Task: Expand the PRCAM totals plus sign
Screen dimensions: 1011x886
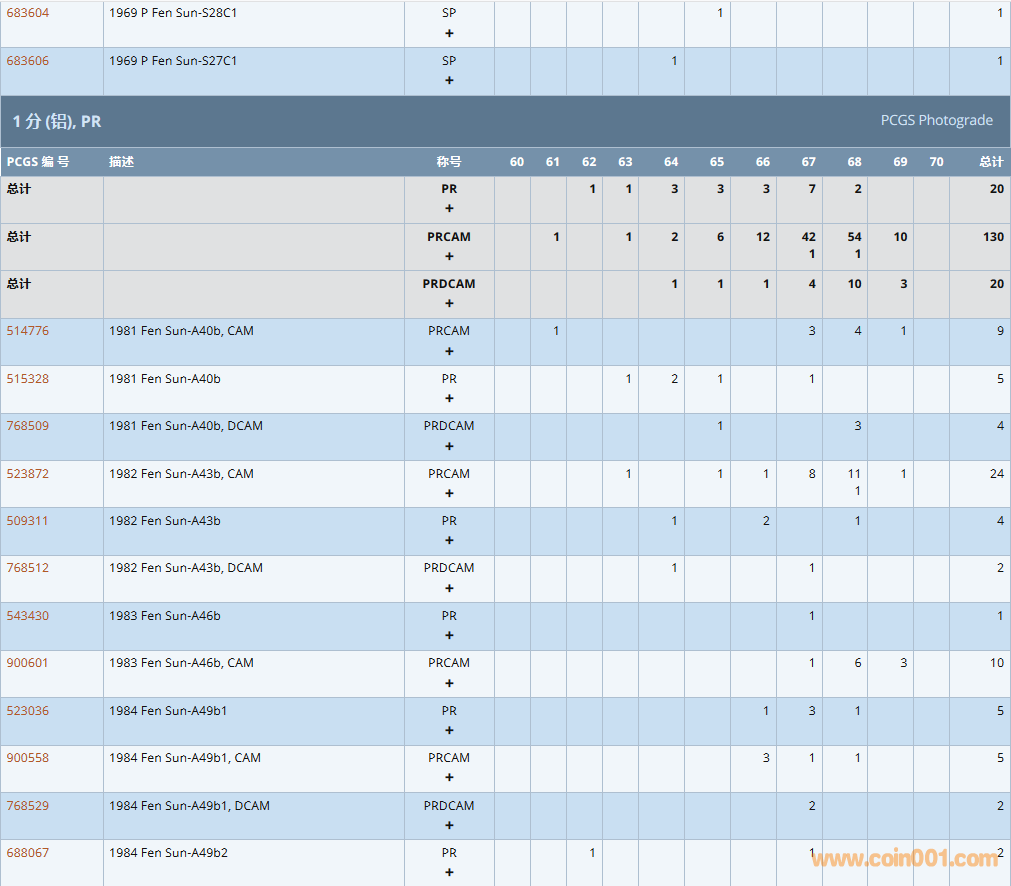Action: click(449, 256)
